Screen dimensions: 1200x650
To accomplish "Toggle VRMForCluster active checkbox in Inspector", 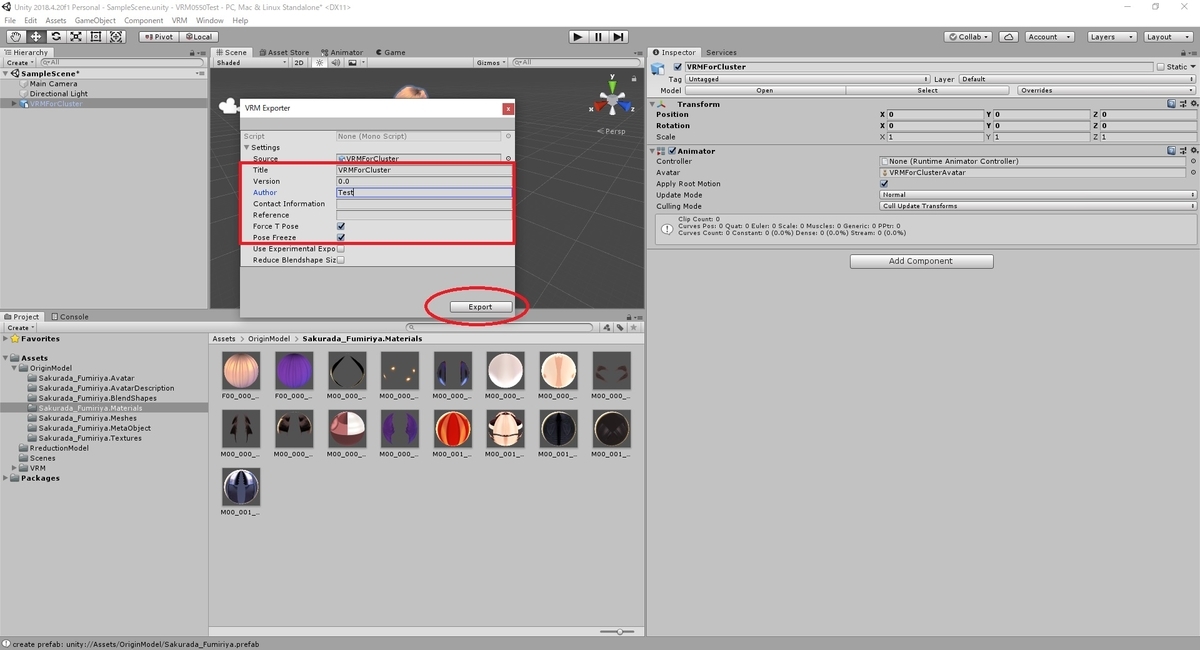I will pos(678,67).
